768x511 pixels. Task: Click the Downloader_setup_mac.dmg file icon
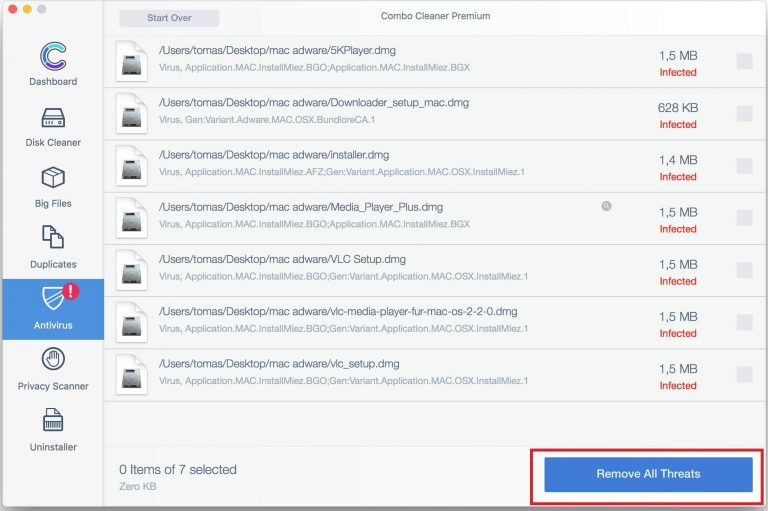pos(131,114)
